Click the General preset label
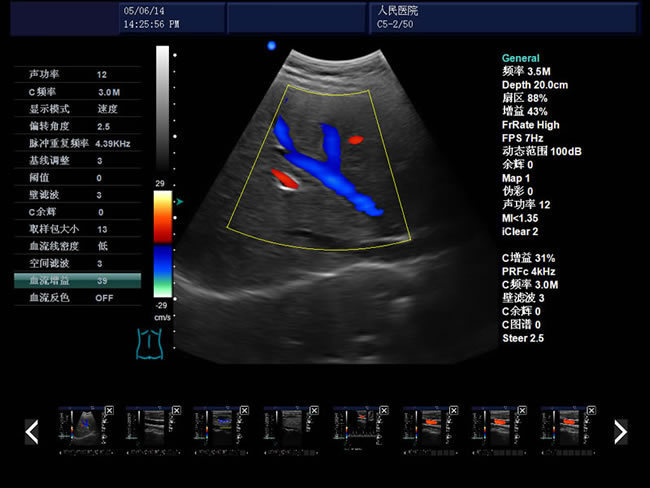Screen dimensions: 650x488 (521, 58)
